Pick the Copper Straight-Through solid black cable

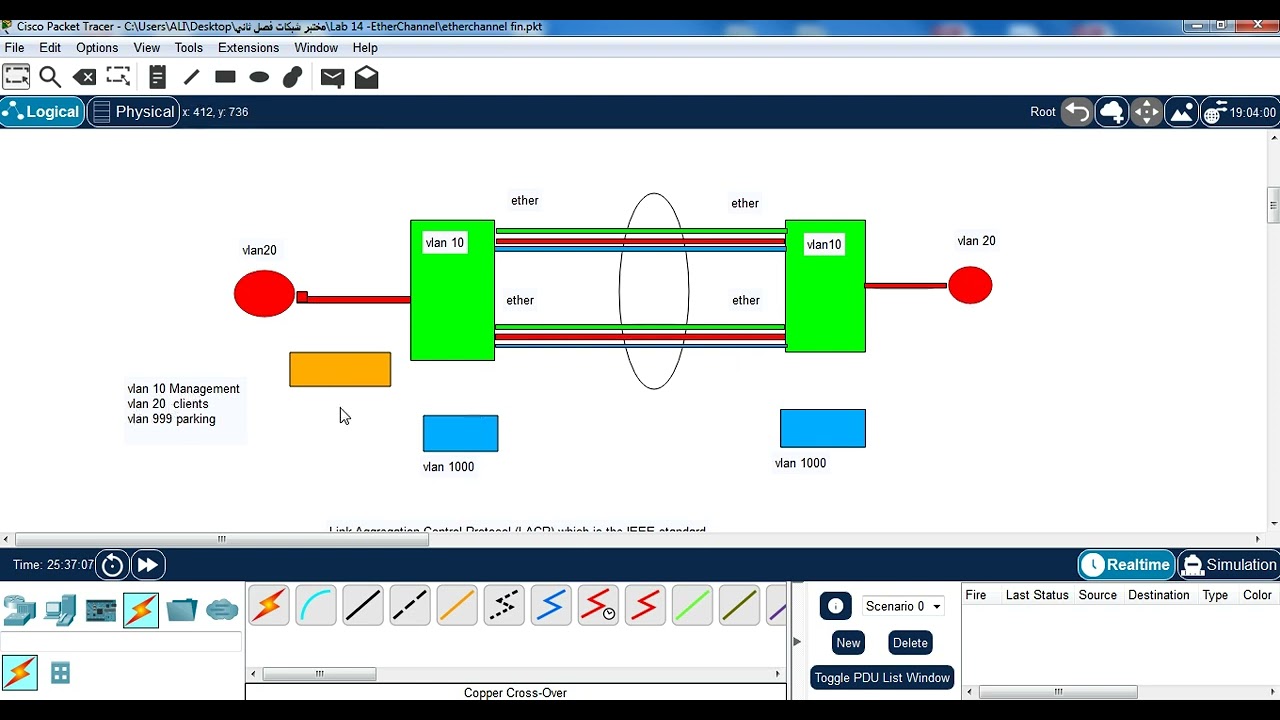point(363,606)
